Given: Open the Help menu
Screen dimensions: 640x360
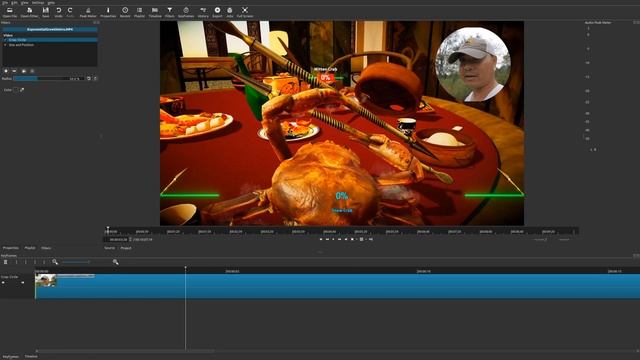Looking at the screenshot, I should point(51,2).
